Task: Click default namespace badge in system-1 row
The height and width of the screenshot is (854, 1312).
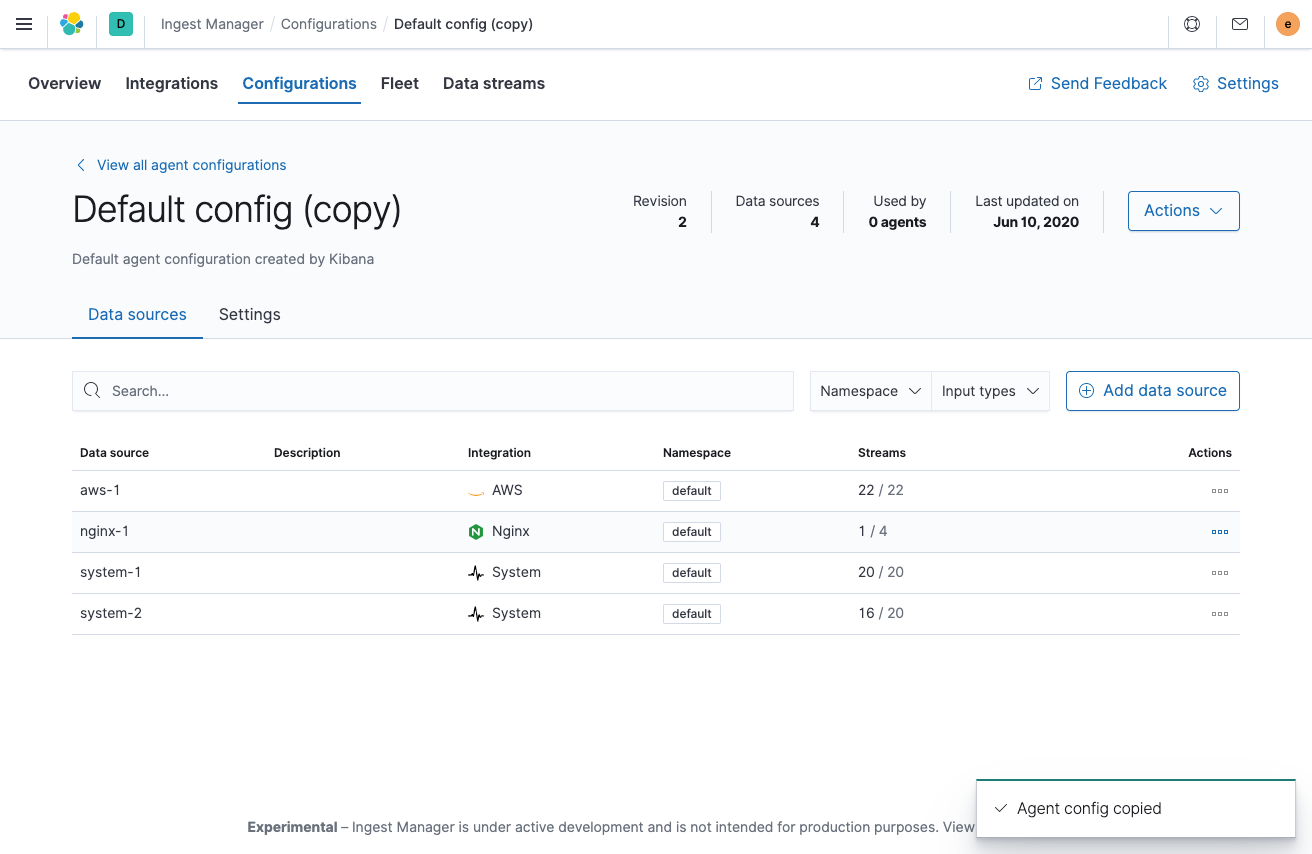Action: (x=691, y=573)
